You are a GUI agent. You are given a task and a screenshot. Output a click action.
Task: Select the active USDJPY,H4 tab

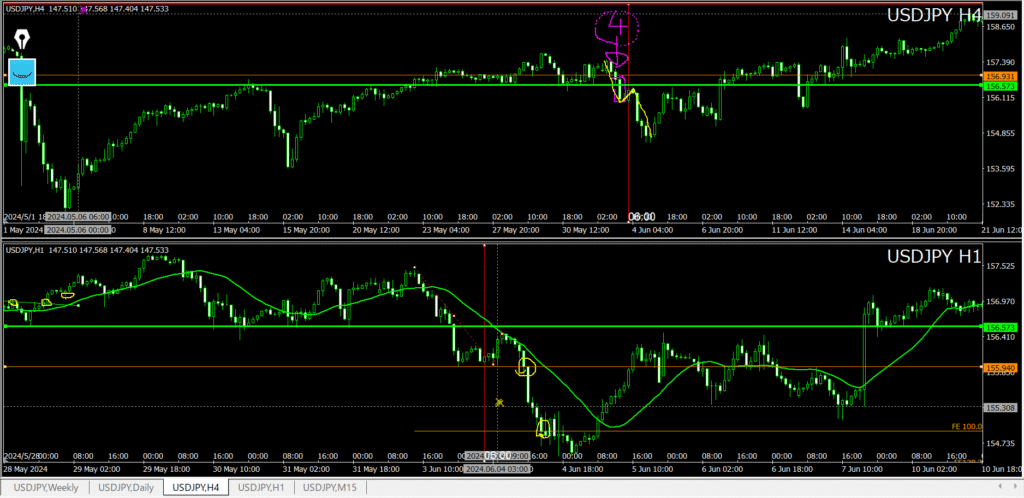coord(195,487)
